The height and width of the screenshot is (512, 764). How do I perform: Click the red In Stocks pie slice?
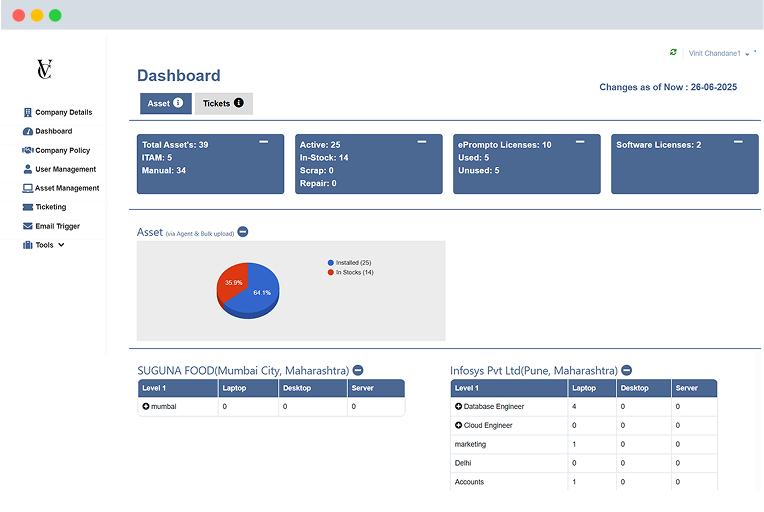click(x=233, y=282)
